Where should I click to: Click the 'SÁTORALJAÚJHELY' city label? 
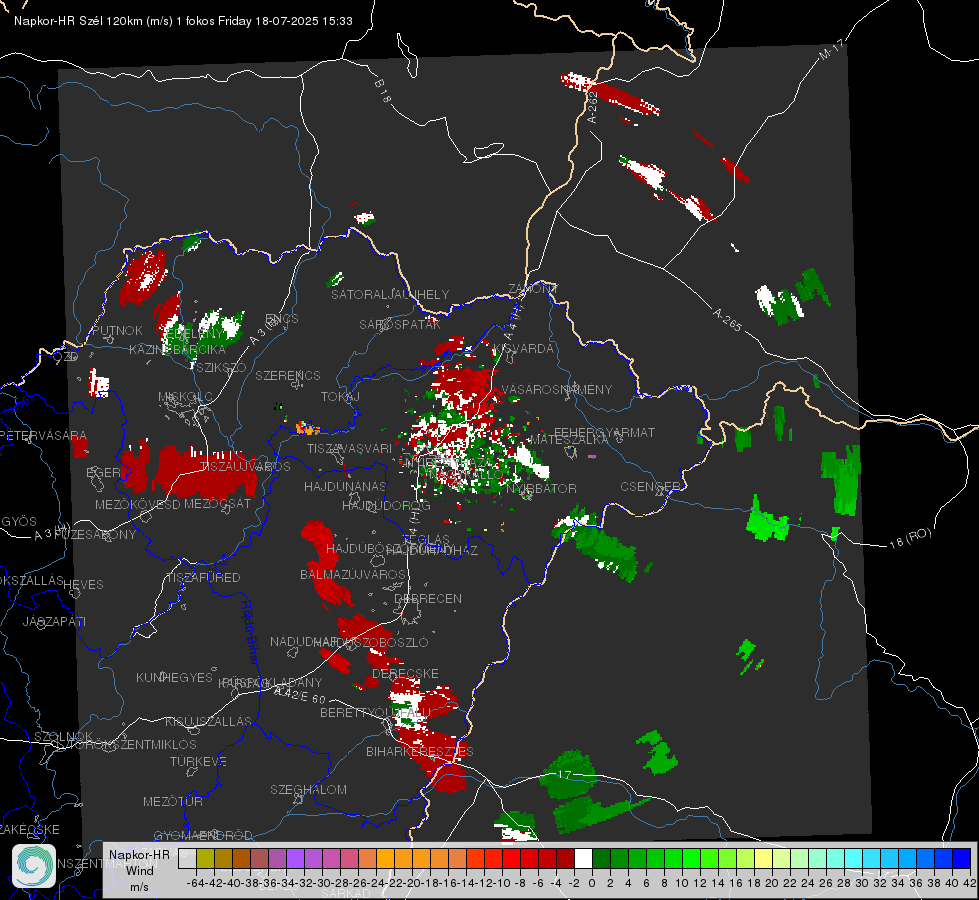[390, 294]
